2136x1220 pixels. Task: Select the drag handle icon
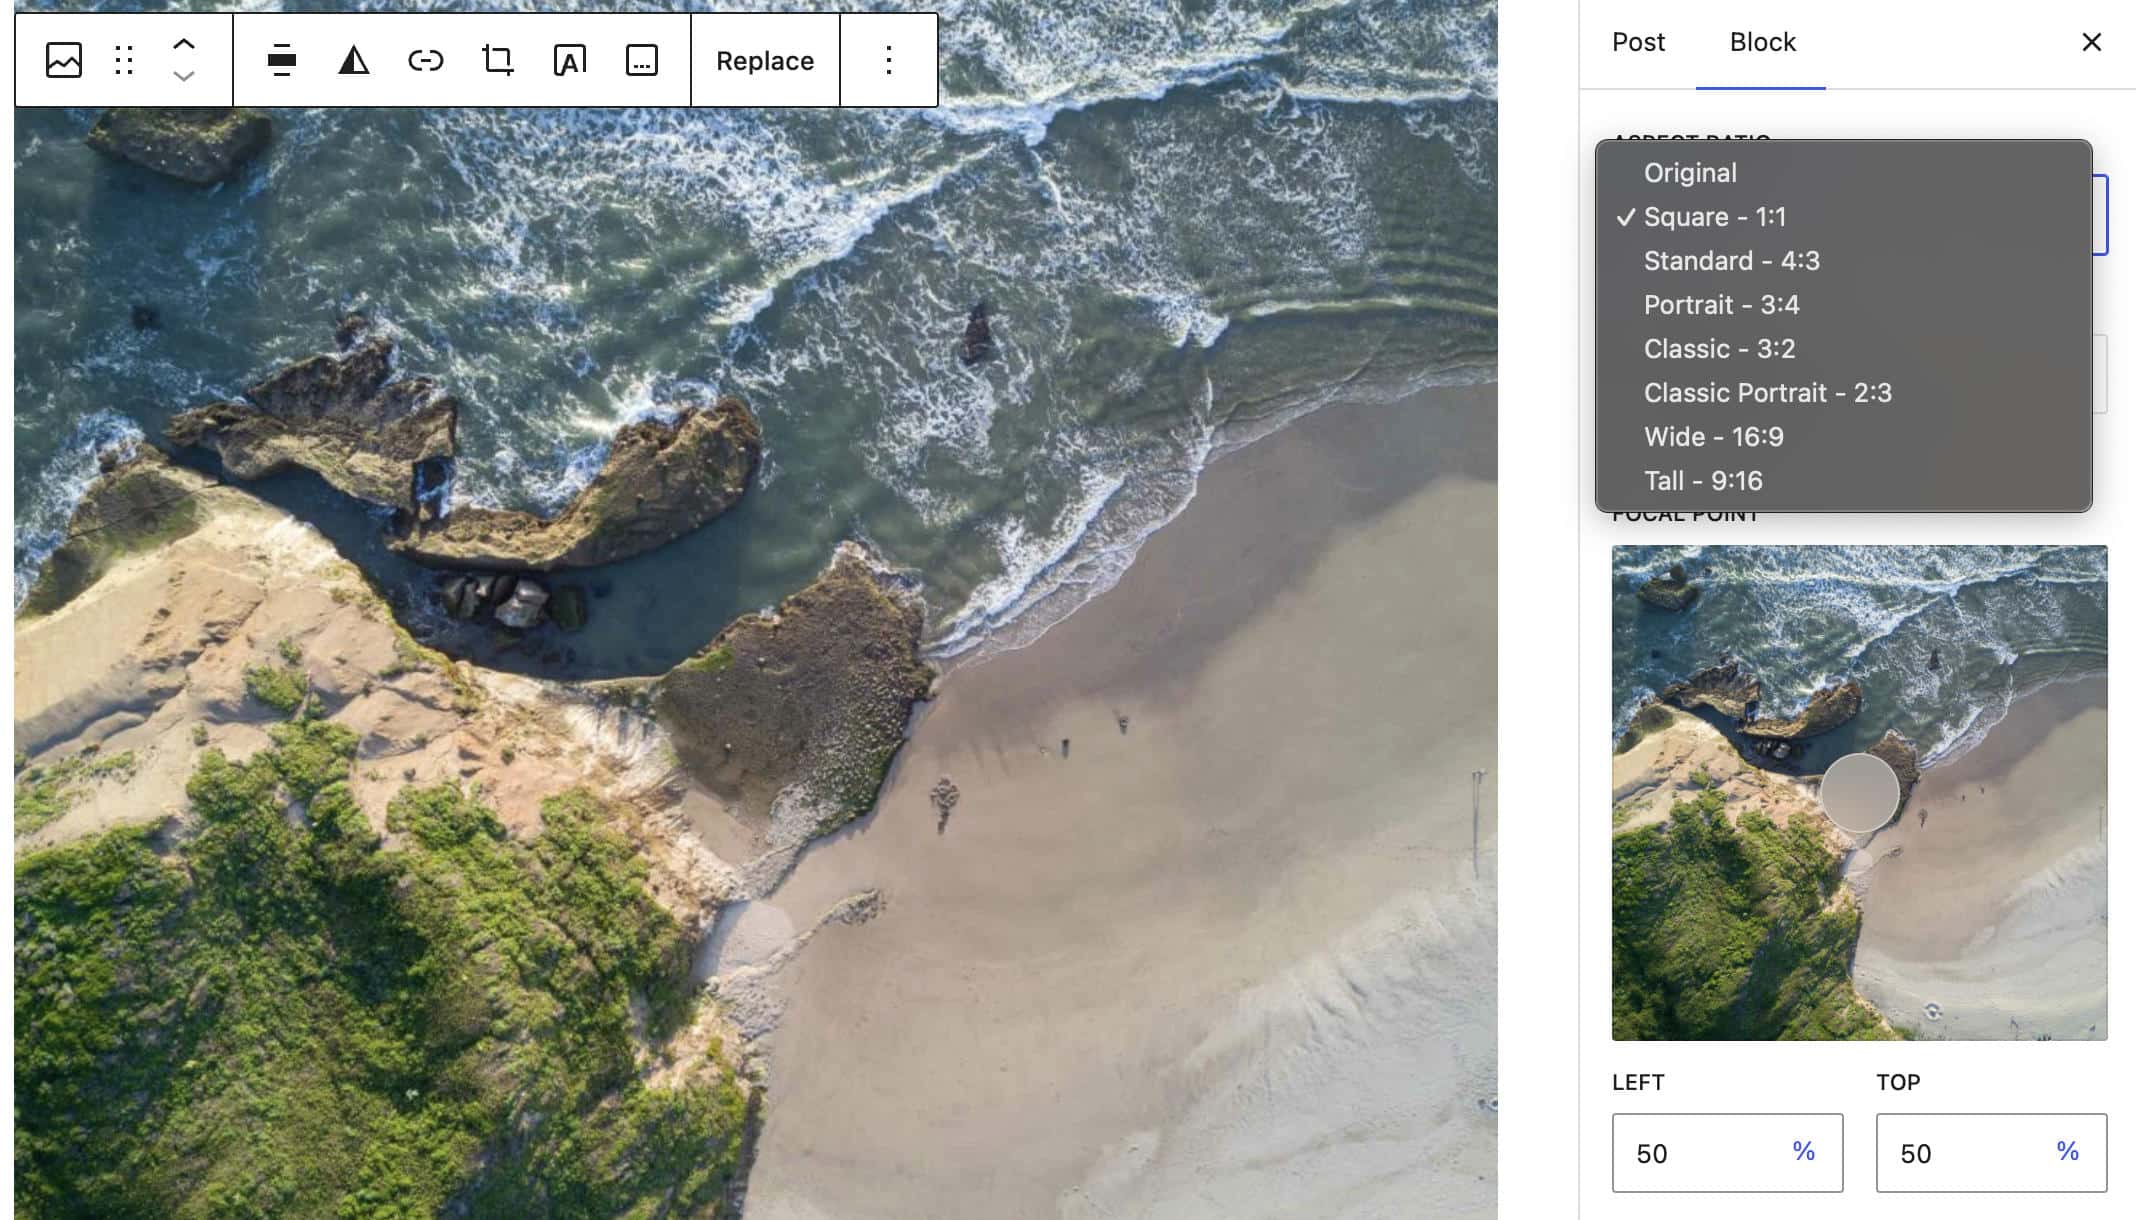(x=123, y=60)
